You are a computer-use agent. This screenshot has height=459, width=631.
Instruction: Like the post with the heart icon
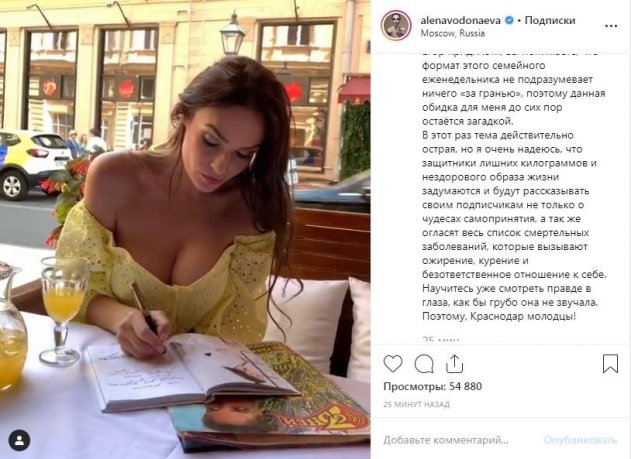click(393, 364)
